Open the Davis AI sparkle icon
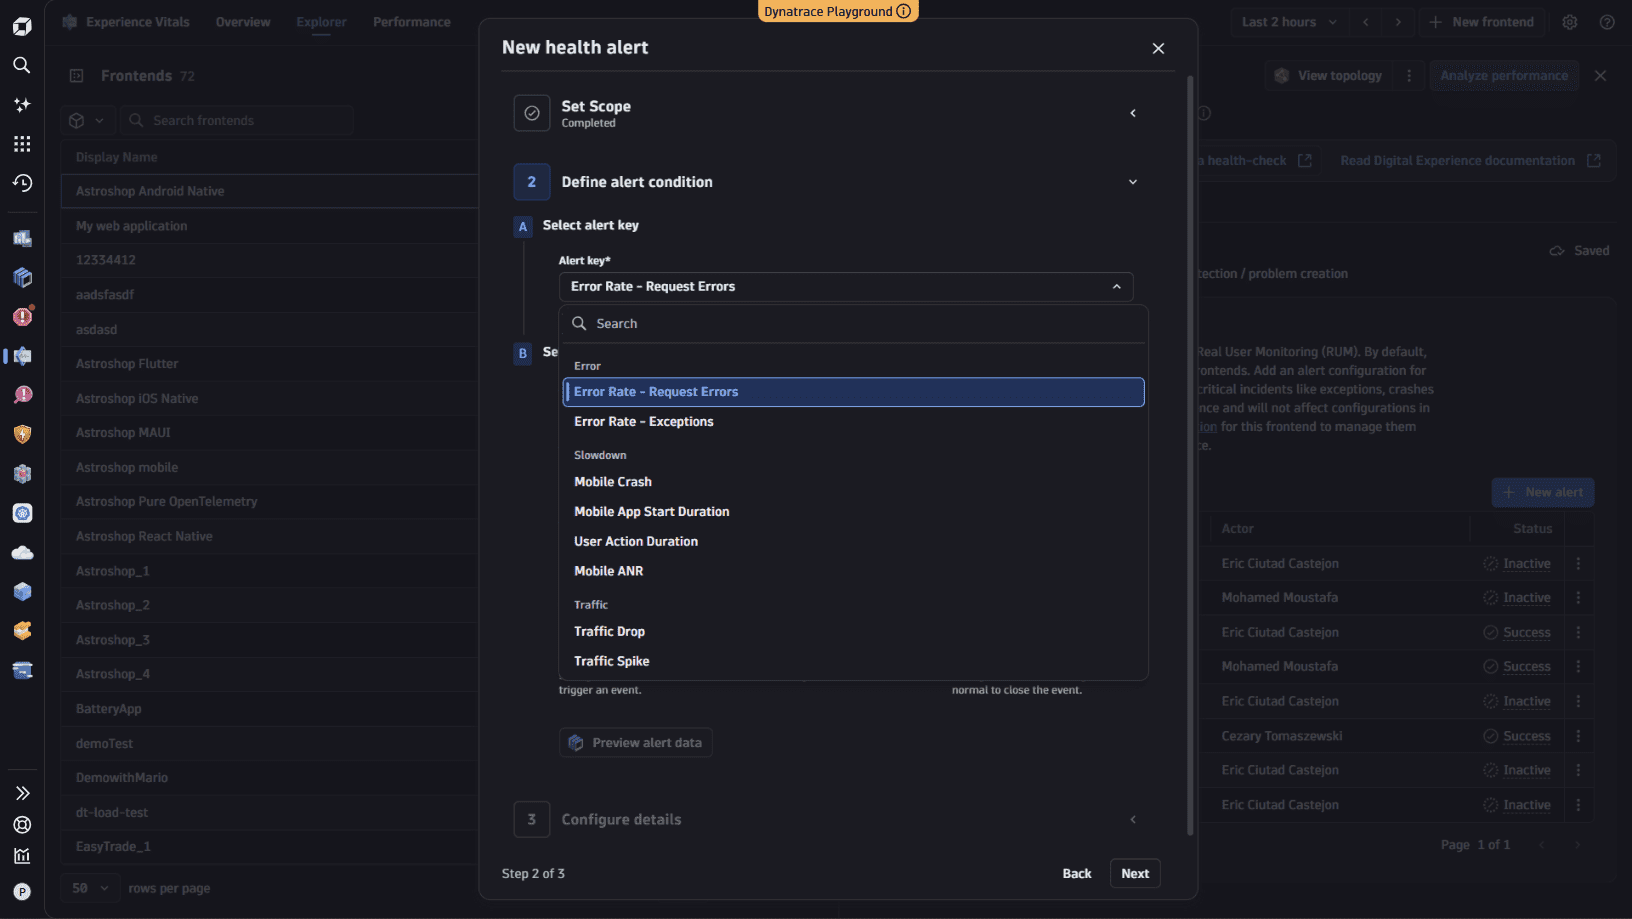 pos(22,105)
